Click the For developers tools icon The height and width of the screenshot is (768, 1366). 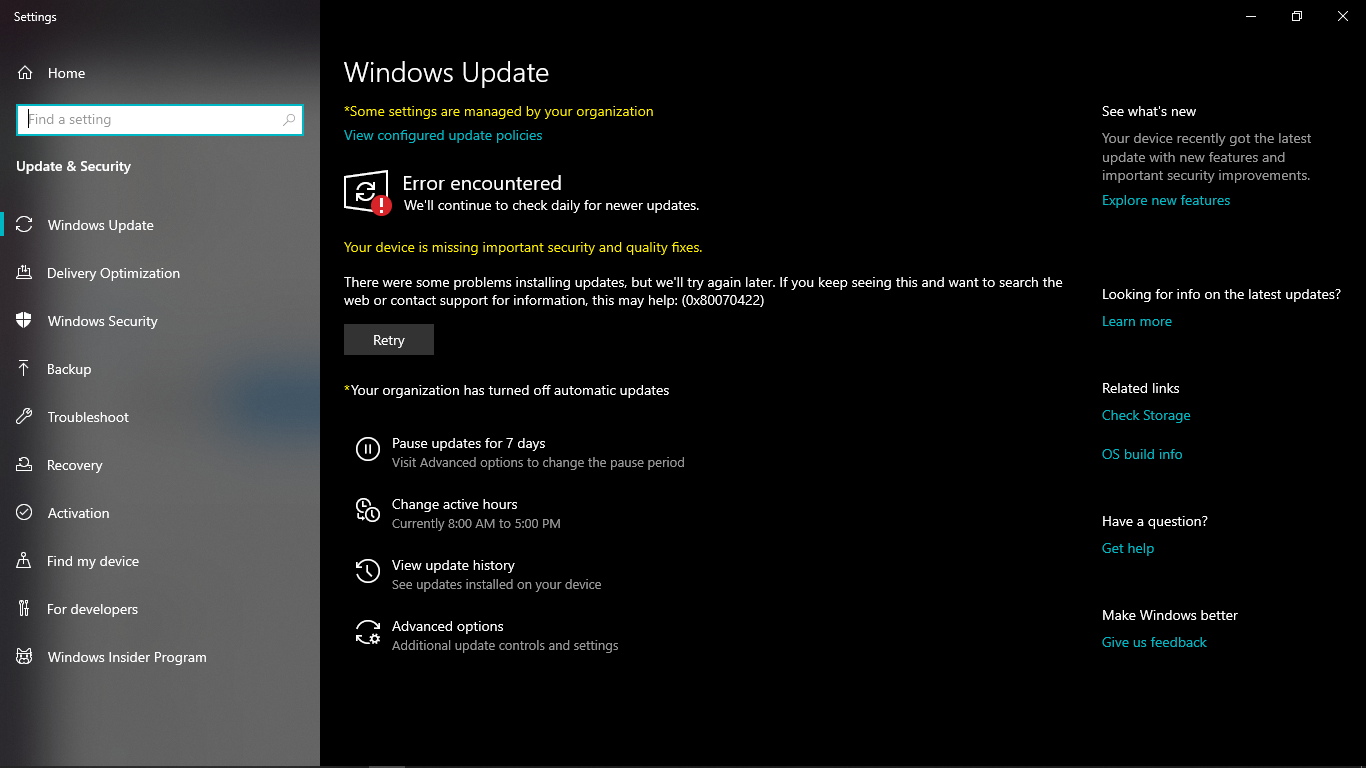coord(25,609)
